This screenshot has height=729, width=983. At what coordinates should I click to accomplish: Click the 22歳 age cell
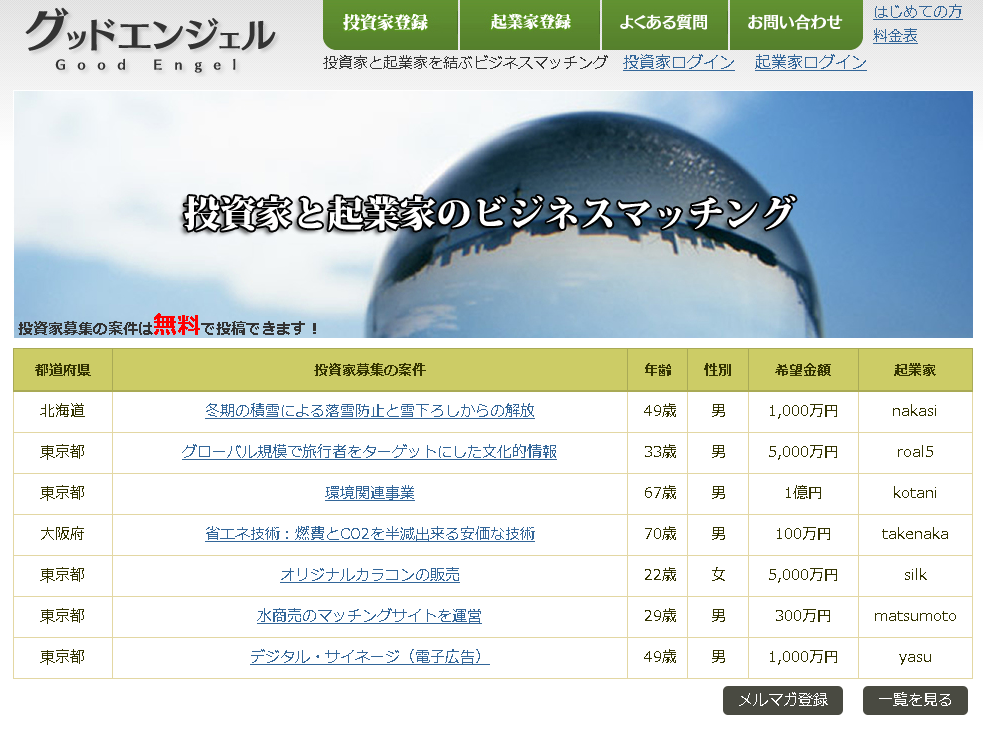pyautogui.click(x=658, y=574)
